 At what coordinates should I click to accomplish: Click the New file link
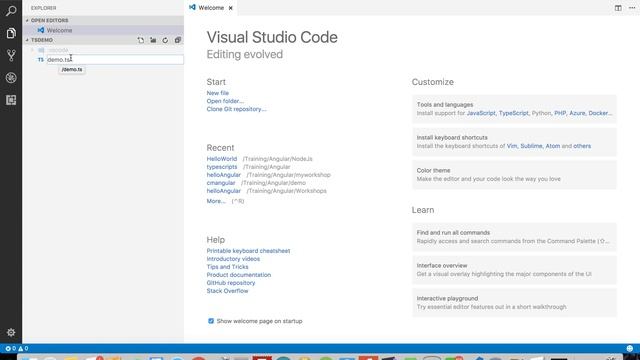(218, 93)
